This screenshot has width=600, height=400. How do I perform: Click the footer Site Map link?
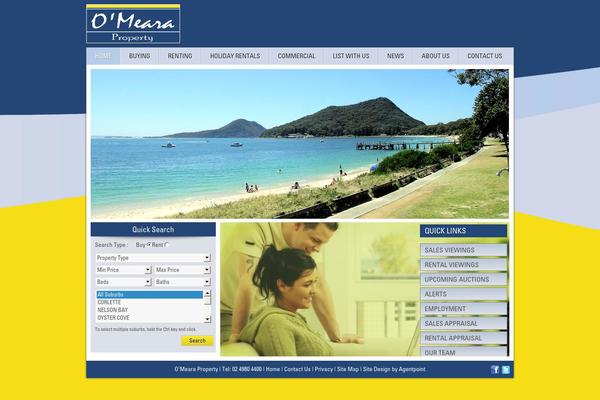point(348,369)
